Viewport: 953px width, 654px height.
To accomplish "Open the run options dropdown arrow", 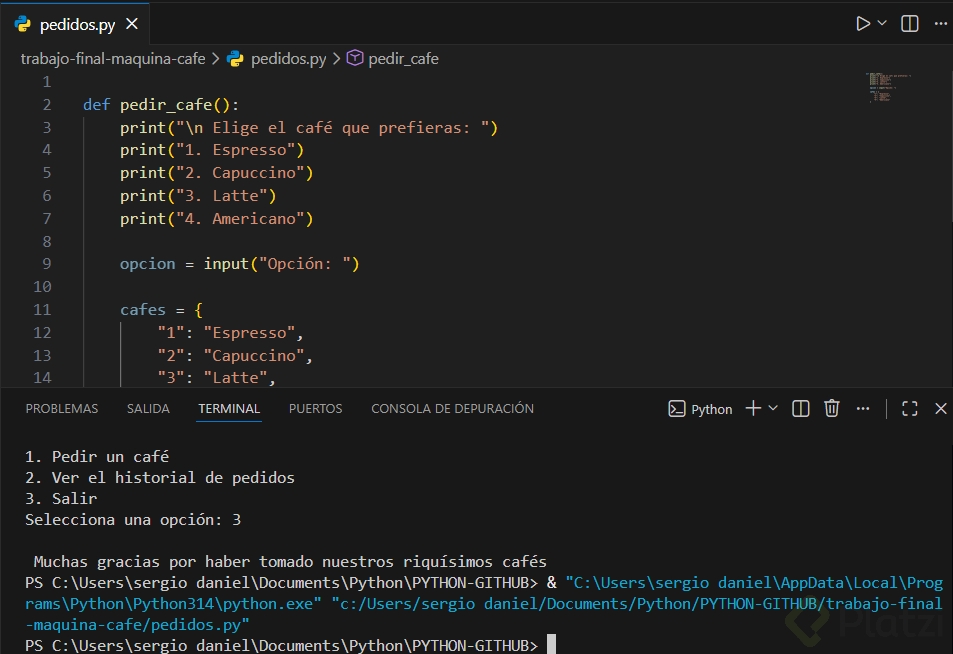I will pos(882,23).
